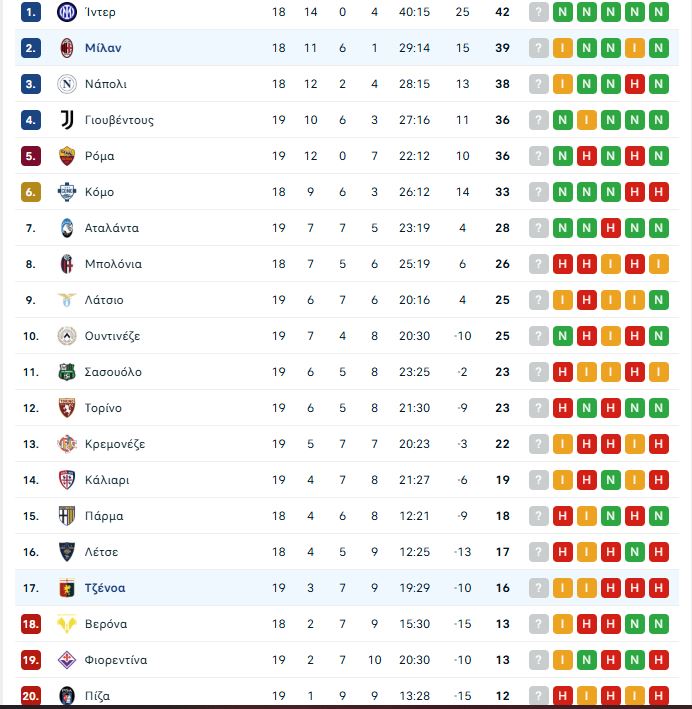Image resolution: width=692 pixels, height=709 pixels.
Task: Click the Milan club crest icon
Action: pos(67,48)
